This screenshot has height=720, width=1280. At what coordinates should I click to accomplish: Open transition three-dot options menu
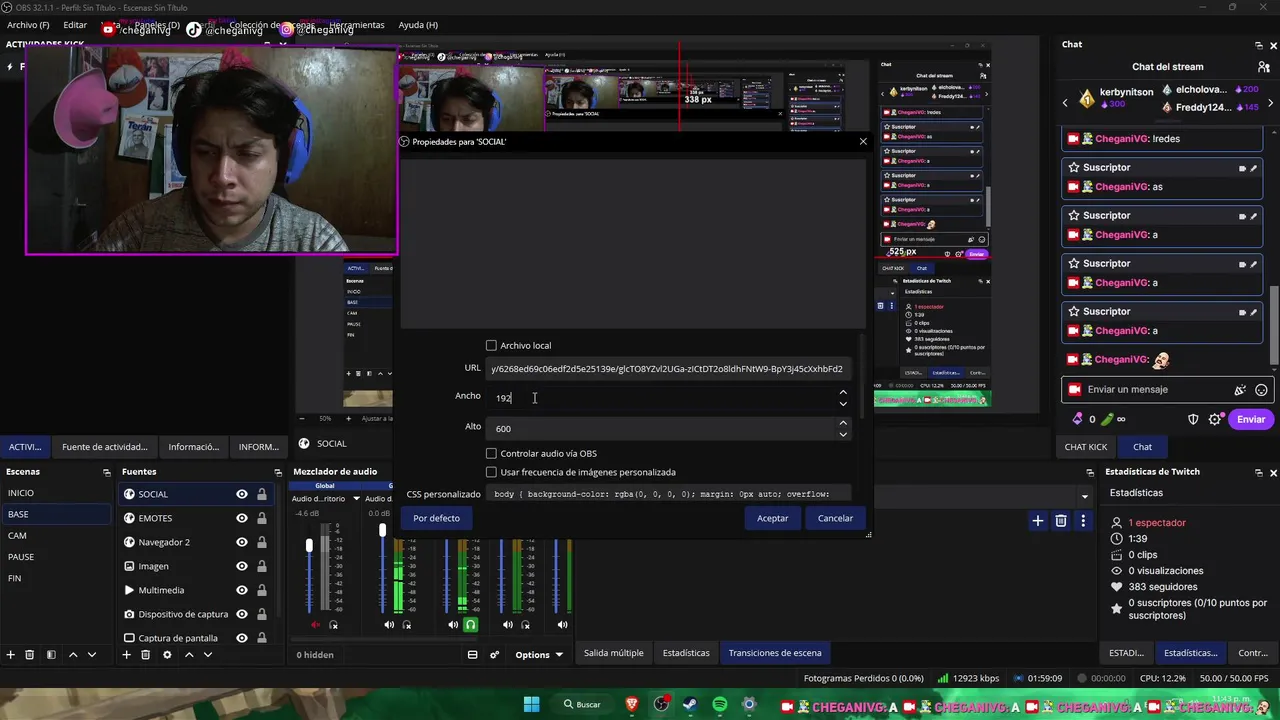point(1083,521)
